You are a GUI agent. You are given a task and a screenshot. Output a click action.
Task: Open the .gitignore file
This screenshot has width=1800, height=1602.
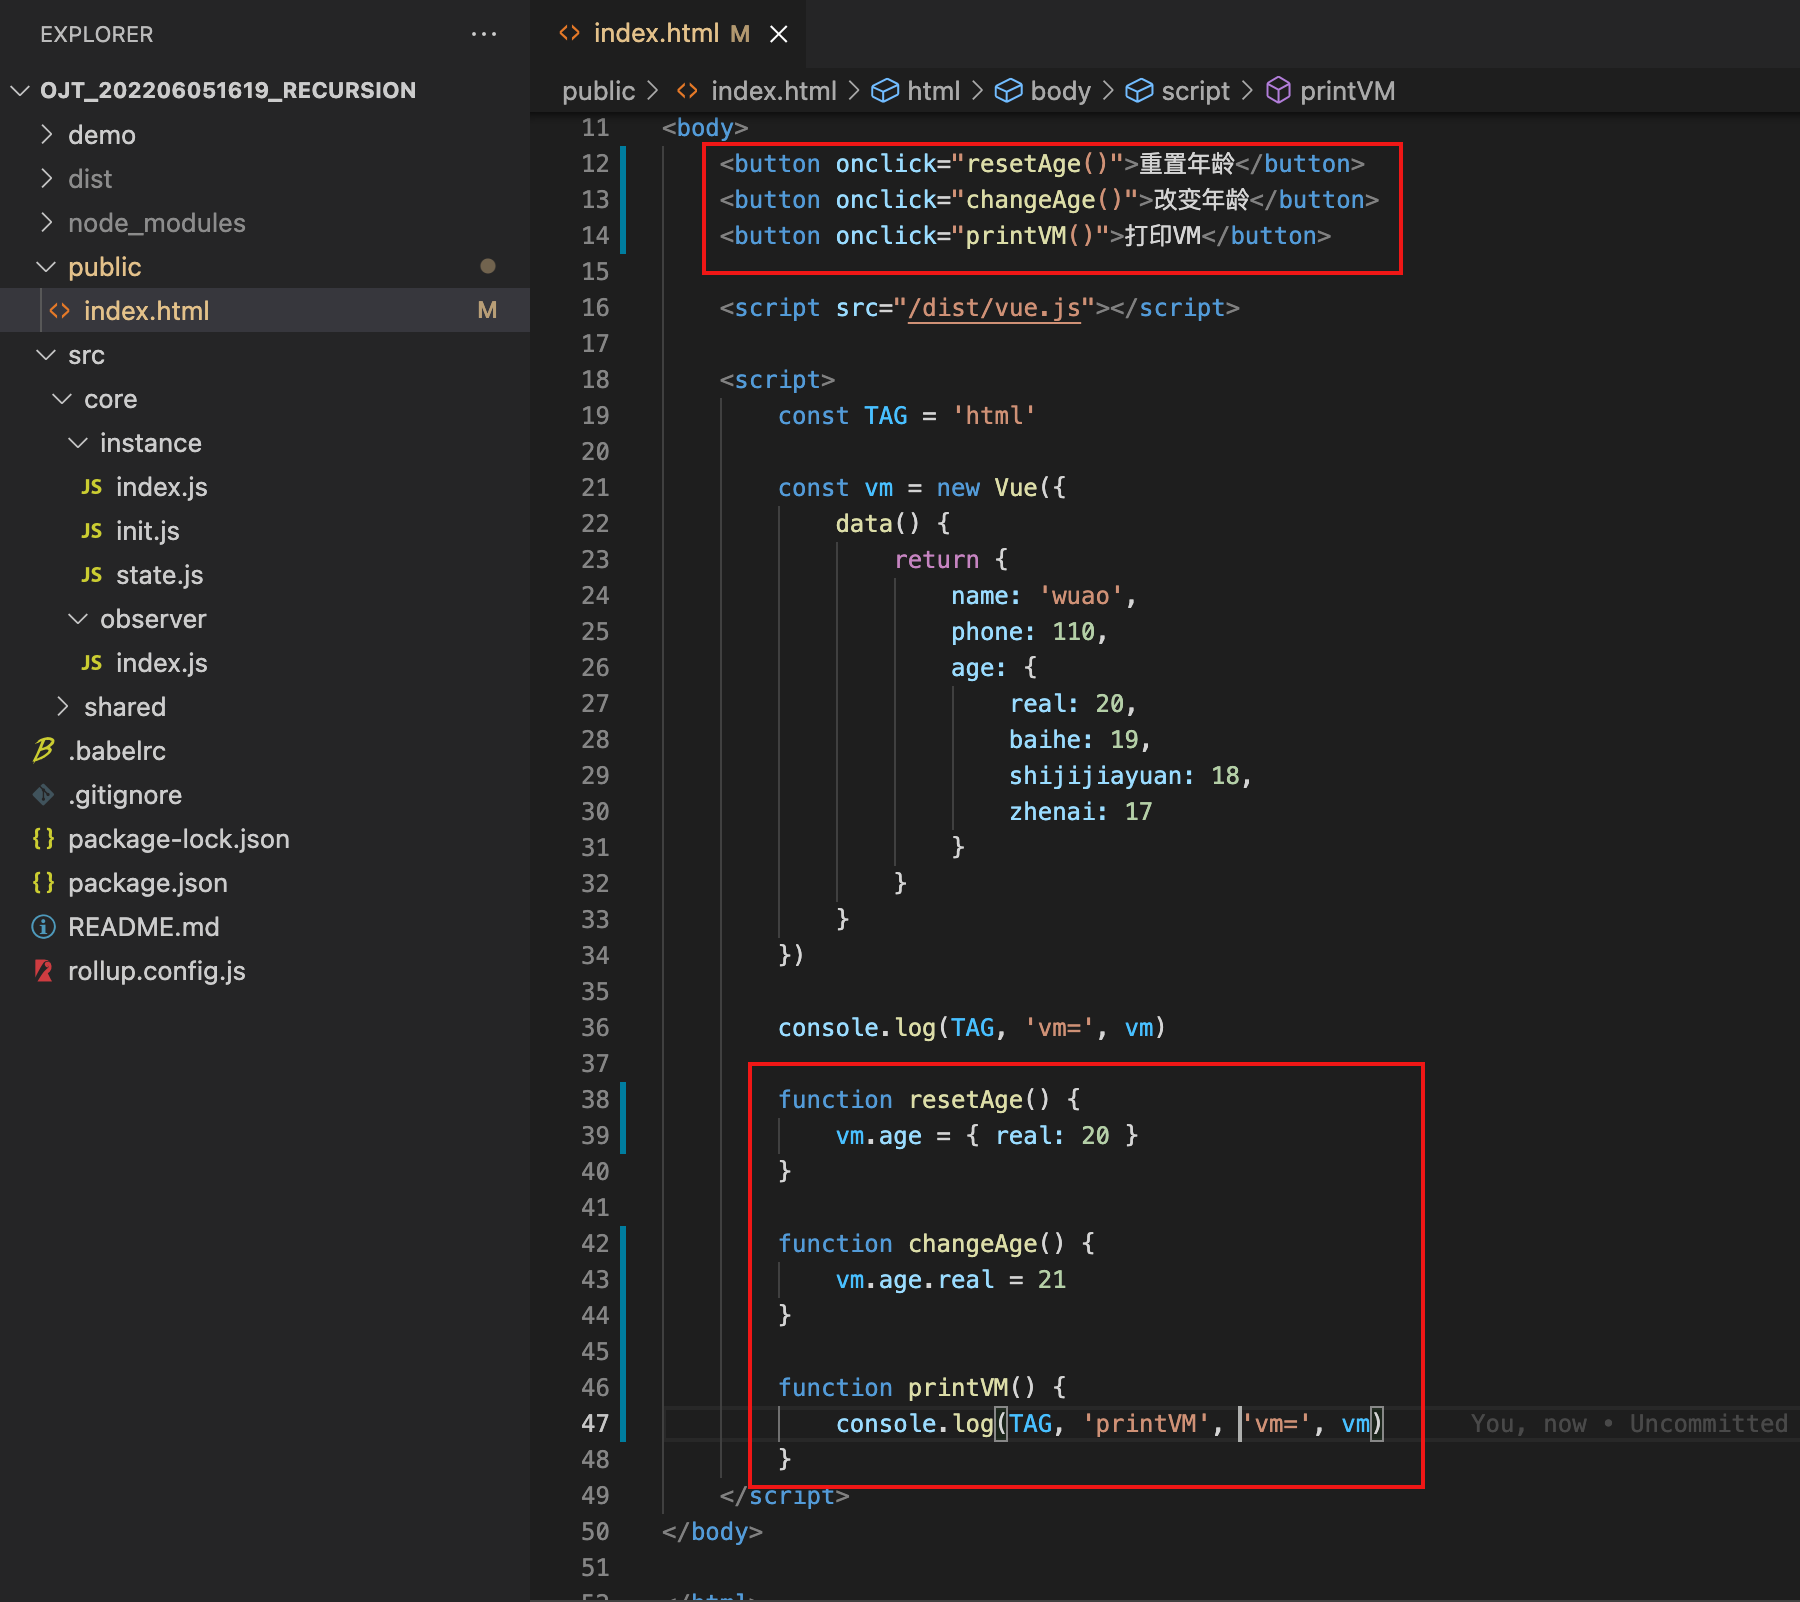click(265, 794)
